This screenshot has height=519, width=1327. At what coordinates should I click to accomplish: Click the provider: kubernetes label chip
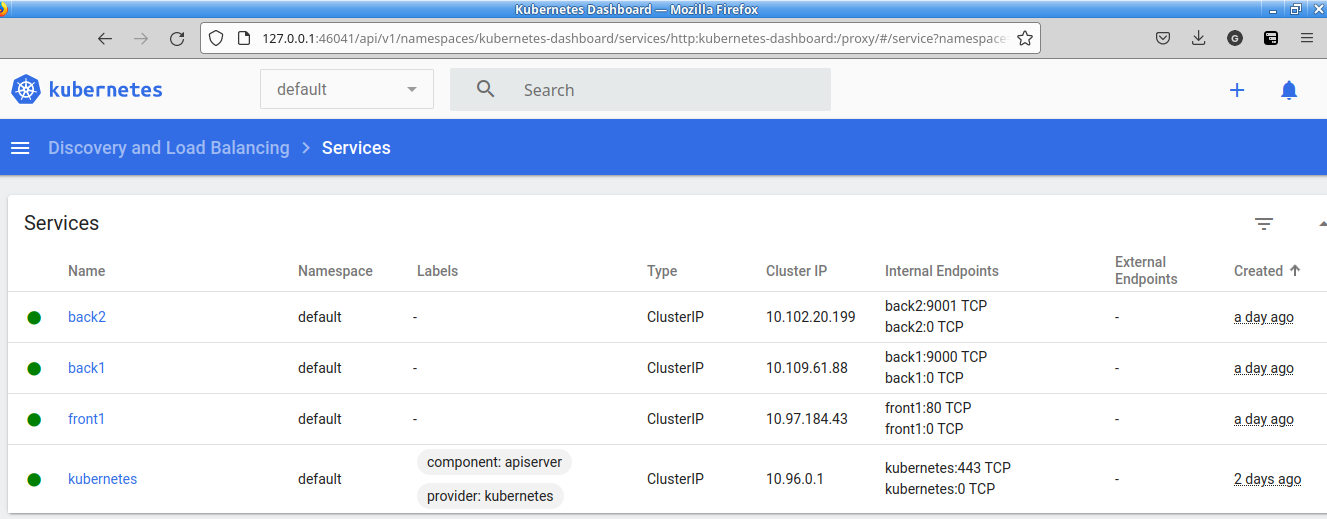(x=490, y=496)
